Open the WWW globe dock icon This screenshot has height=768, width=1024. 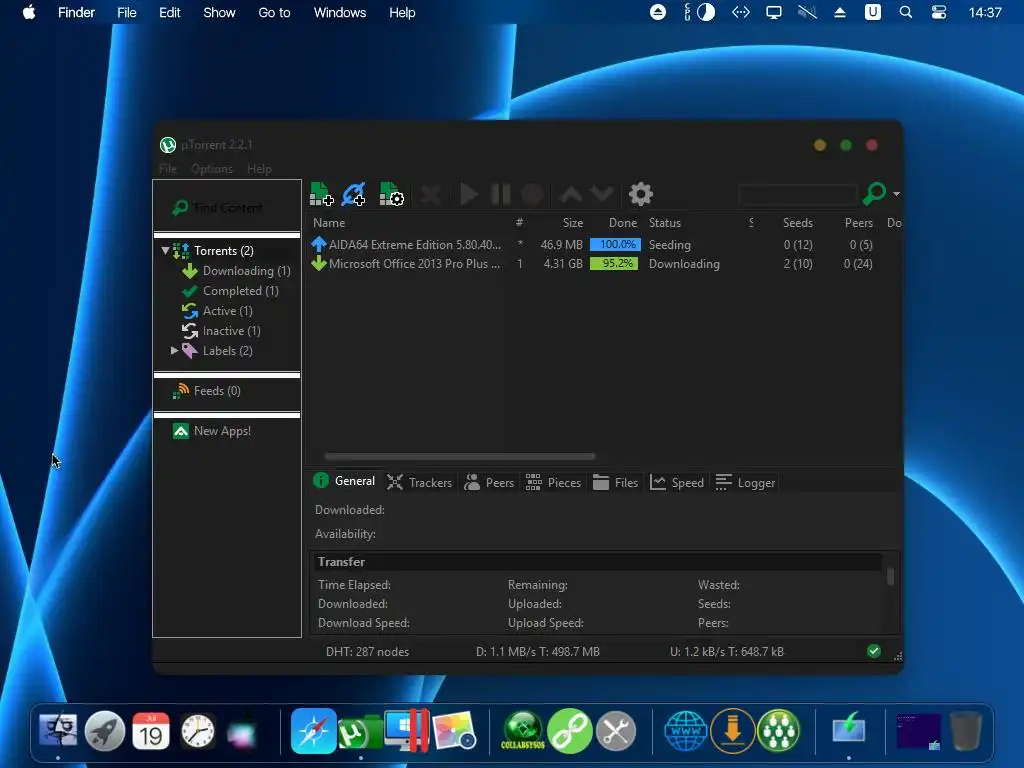coord(685,731)
